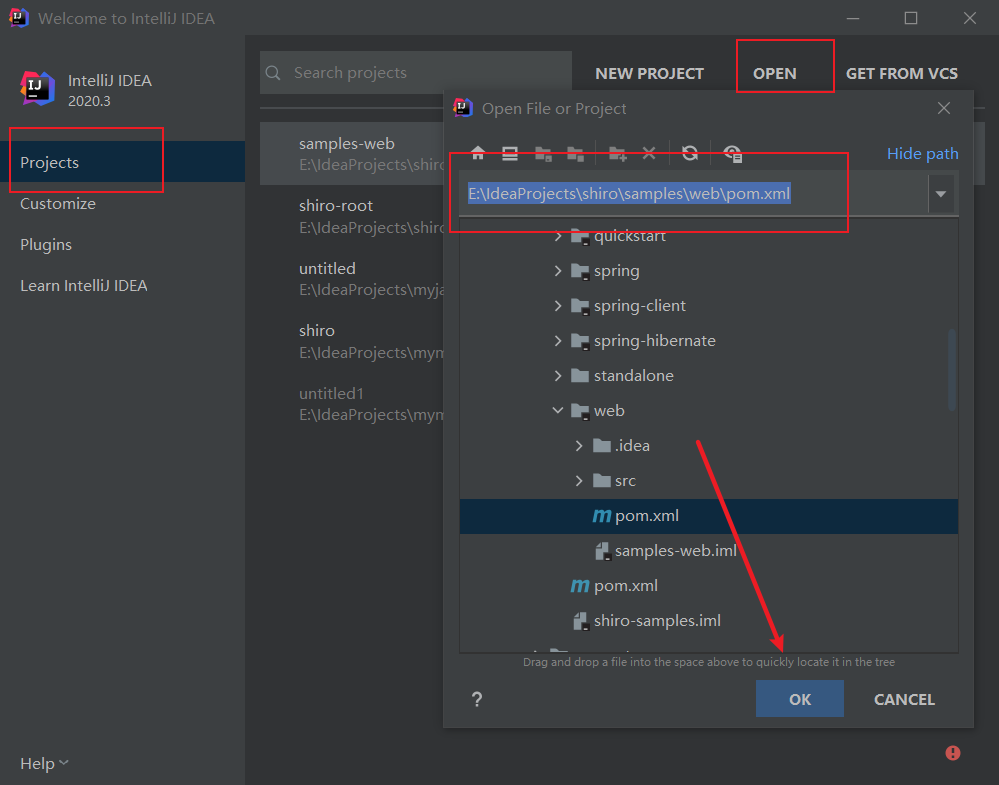Open recent project untitled
Screen dimensions: 999x785
click(352, 279)
